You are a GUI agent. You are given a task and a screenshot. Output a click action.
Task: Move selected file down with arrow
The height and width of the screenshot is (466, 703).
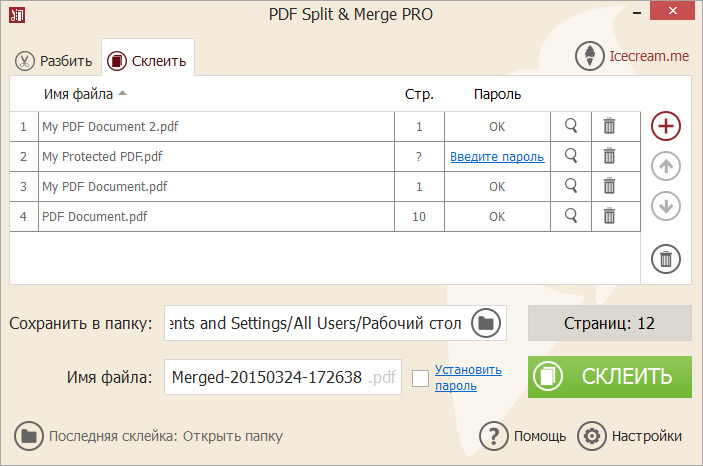(666, 206)
